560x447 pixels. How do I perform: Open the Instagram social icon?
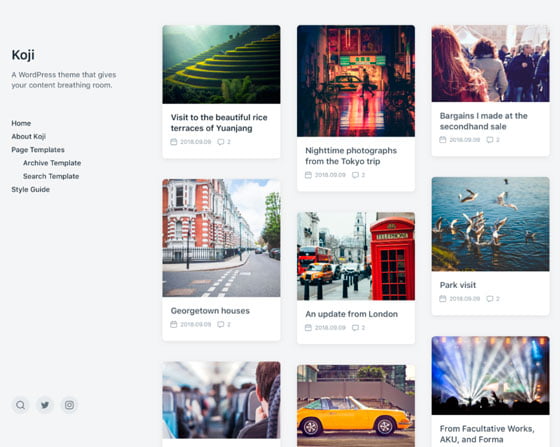click(x=69, y=405)
